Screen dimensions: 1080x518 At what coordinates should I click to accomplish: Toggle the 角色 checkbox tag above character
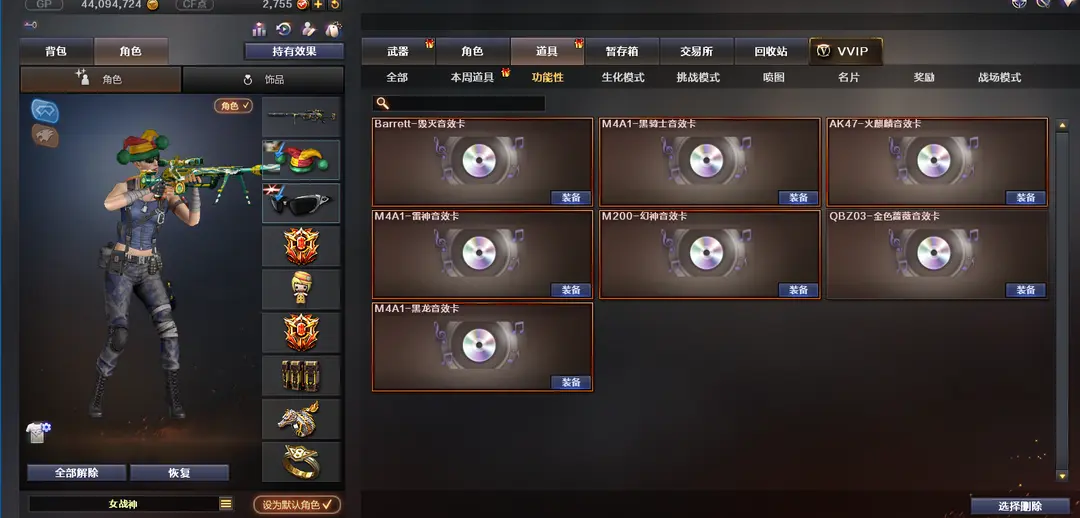233,106
